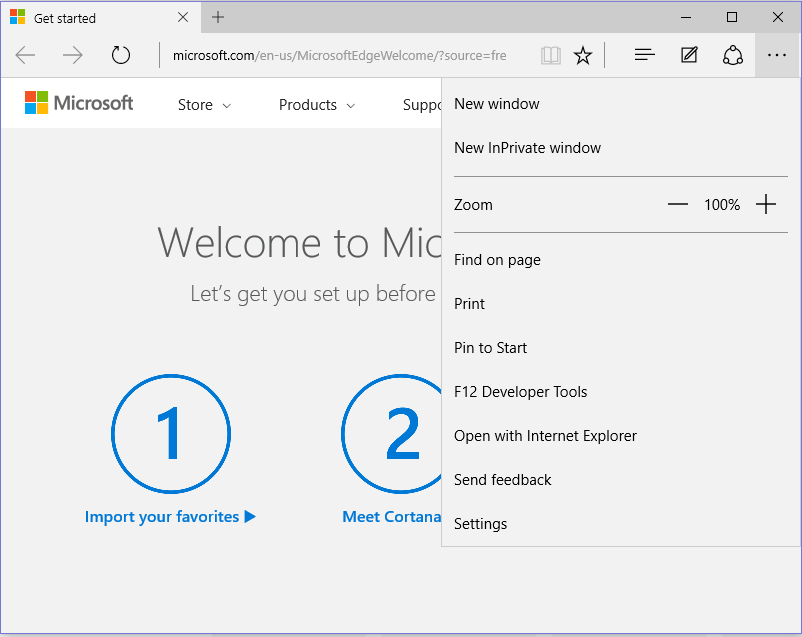Enable Reading view icon

[x=550, y=55]
